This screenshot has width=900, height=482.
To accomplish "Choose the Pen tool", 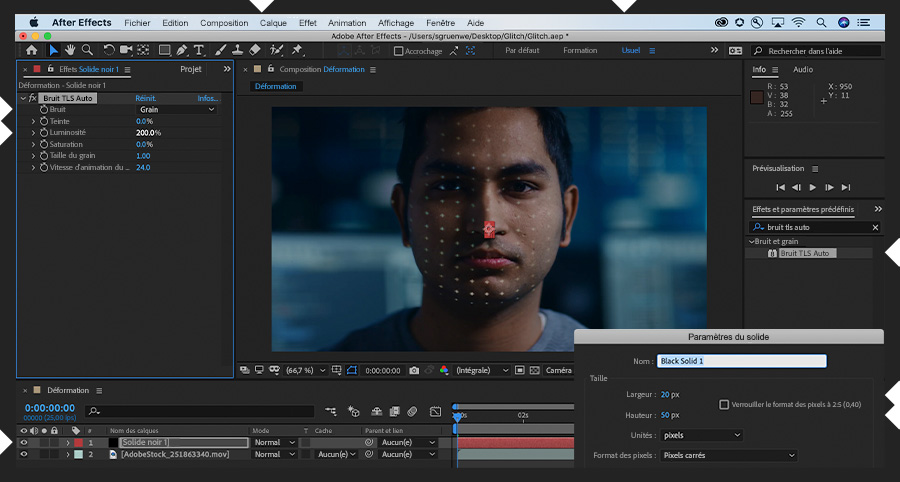I will 182,50.
